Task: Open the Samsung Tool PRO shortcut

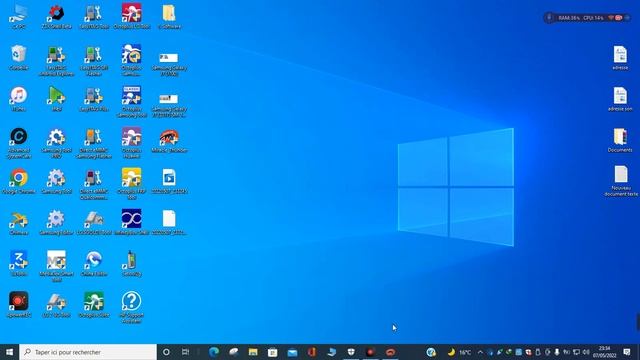Action: [x=56, y=143]
